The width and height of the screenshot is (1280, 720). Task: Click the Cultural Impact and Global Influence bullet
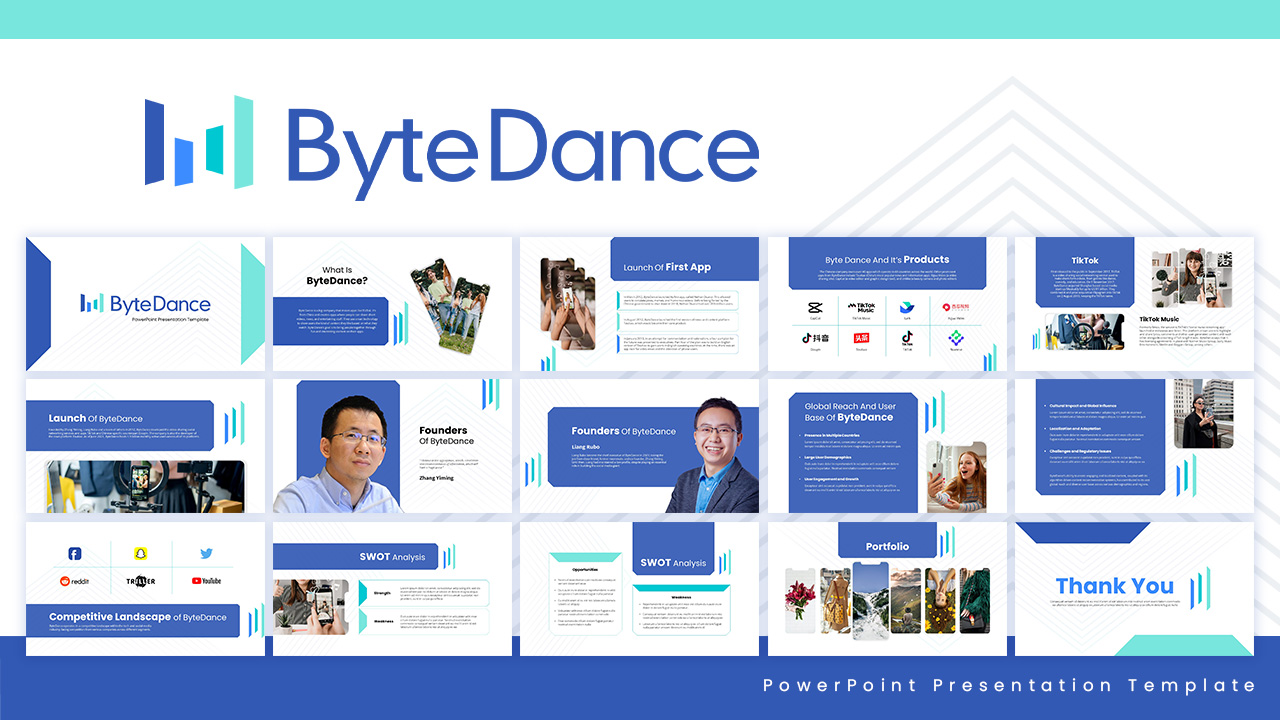pos(1081,406)
